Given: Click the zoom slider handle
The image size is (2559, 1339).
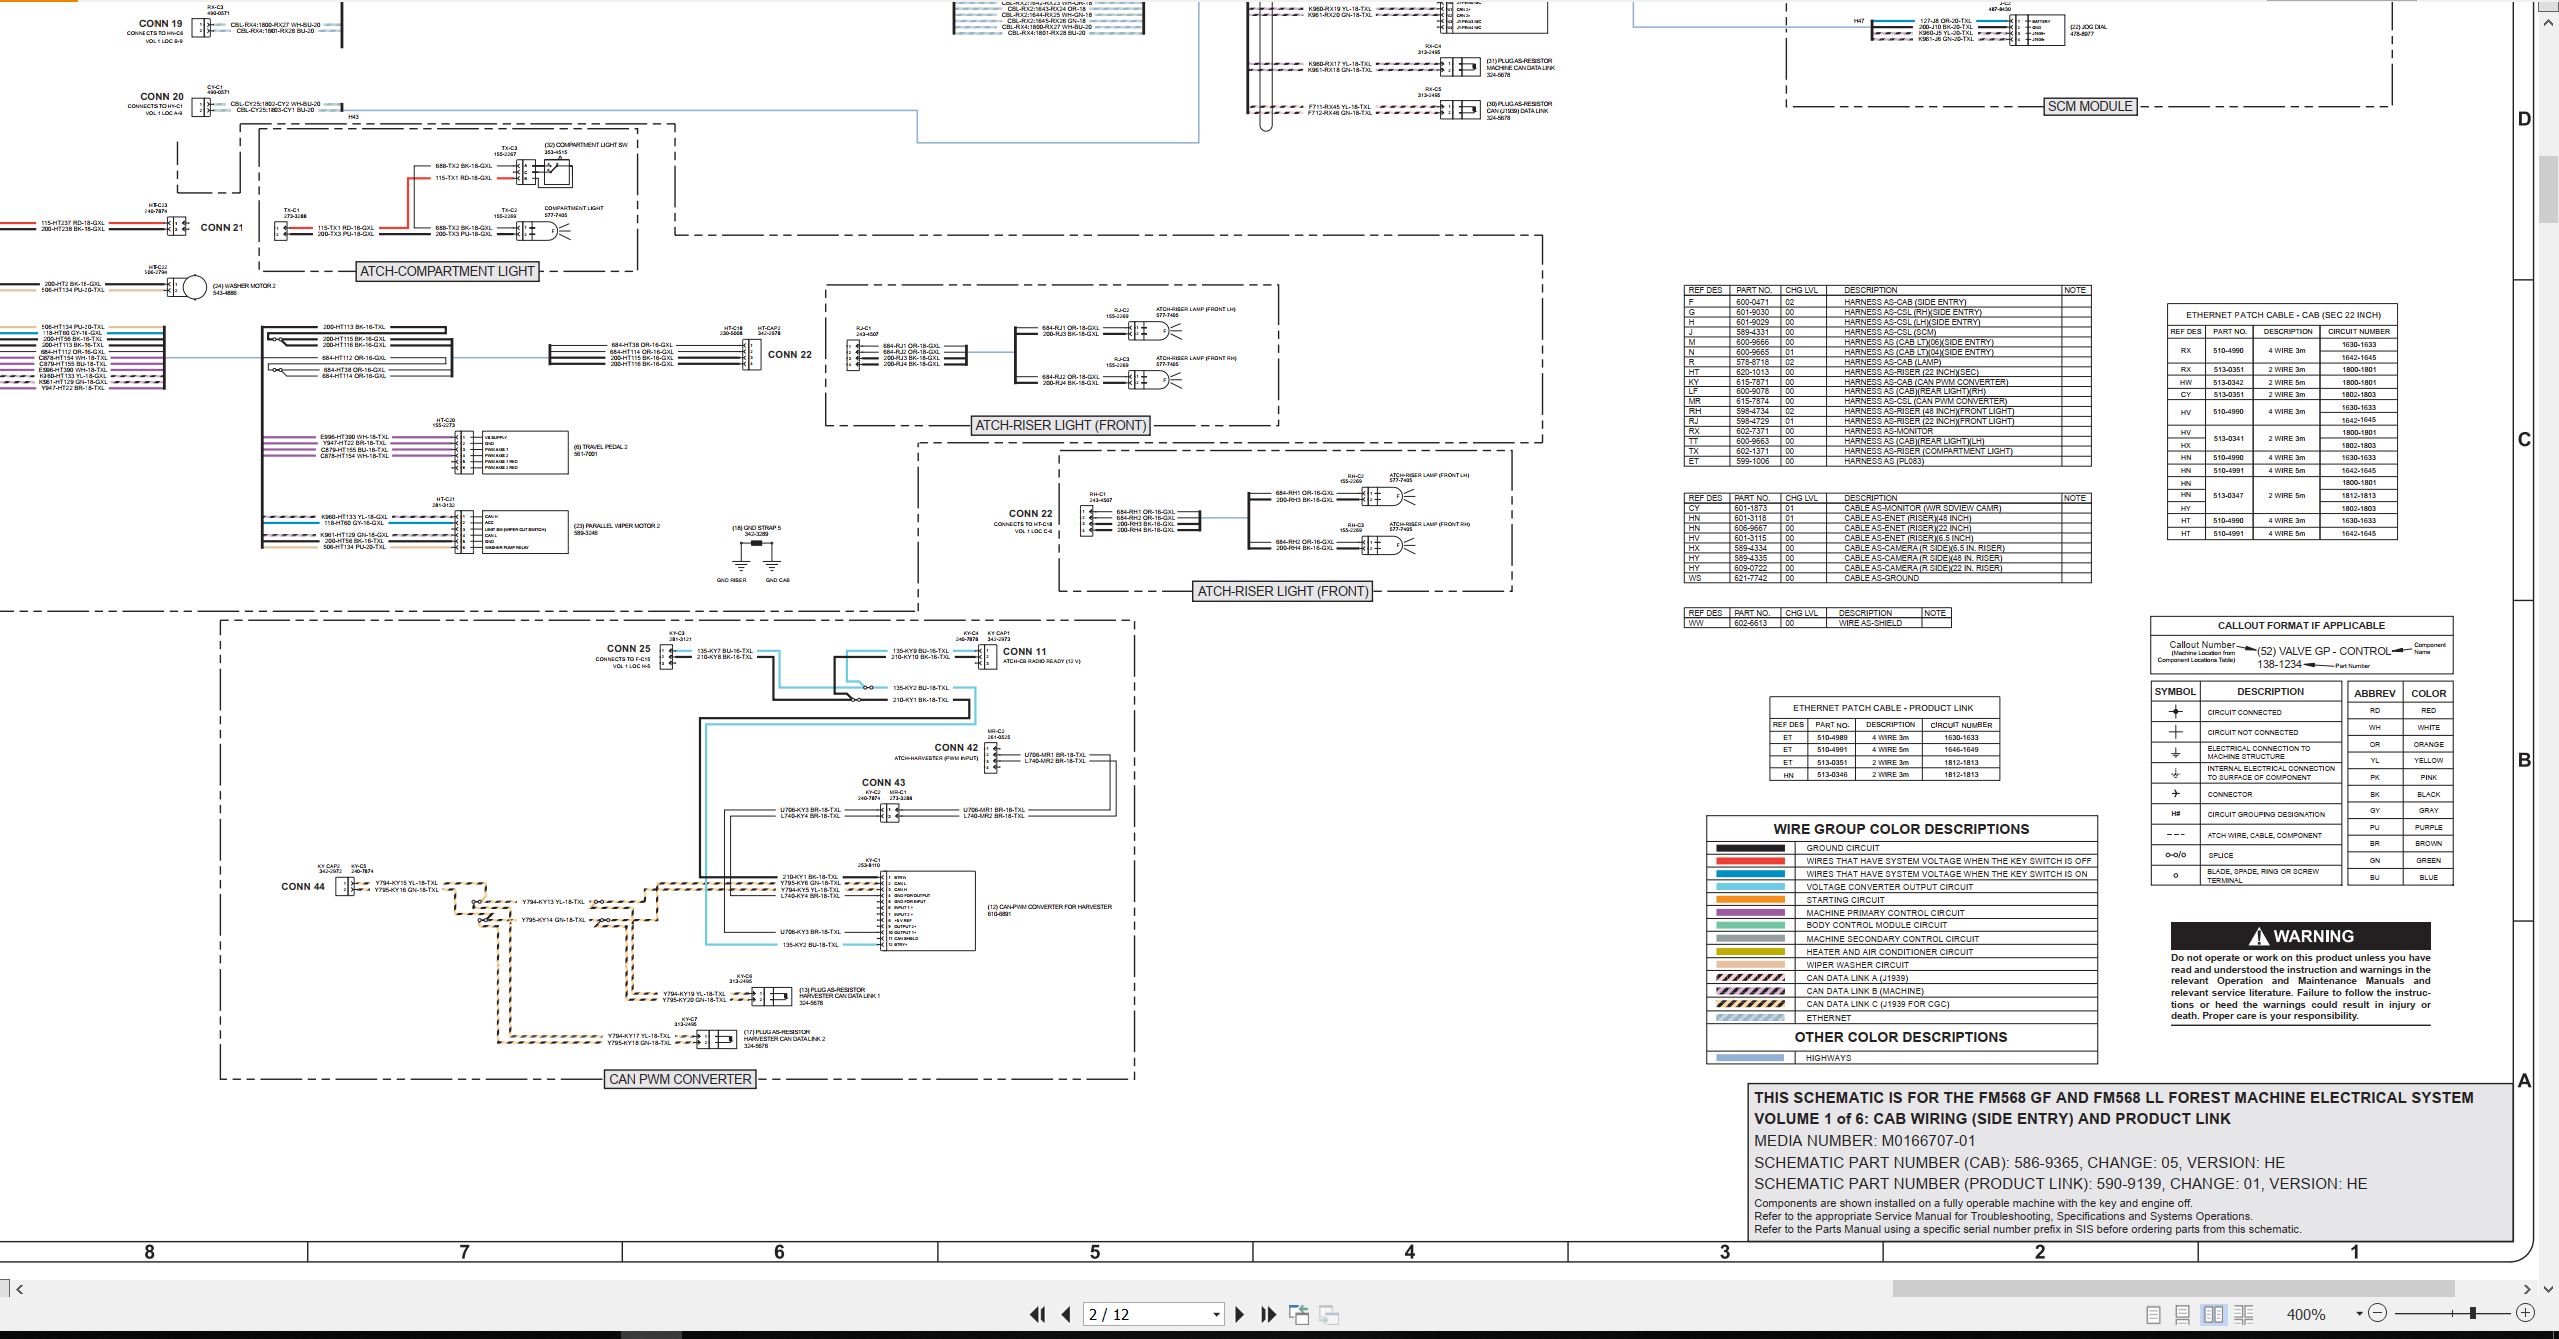Looking at the screenshot, I should pos(2473,1313).
